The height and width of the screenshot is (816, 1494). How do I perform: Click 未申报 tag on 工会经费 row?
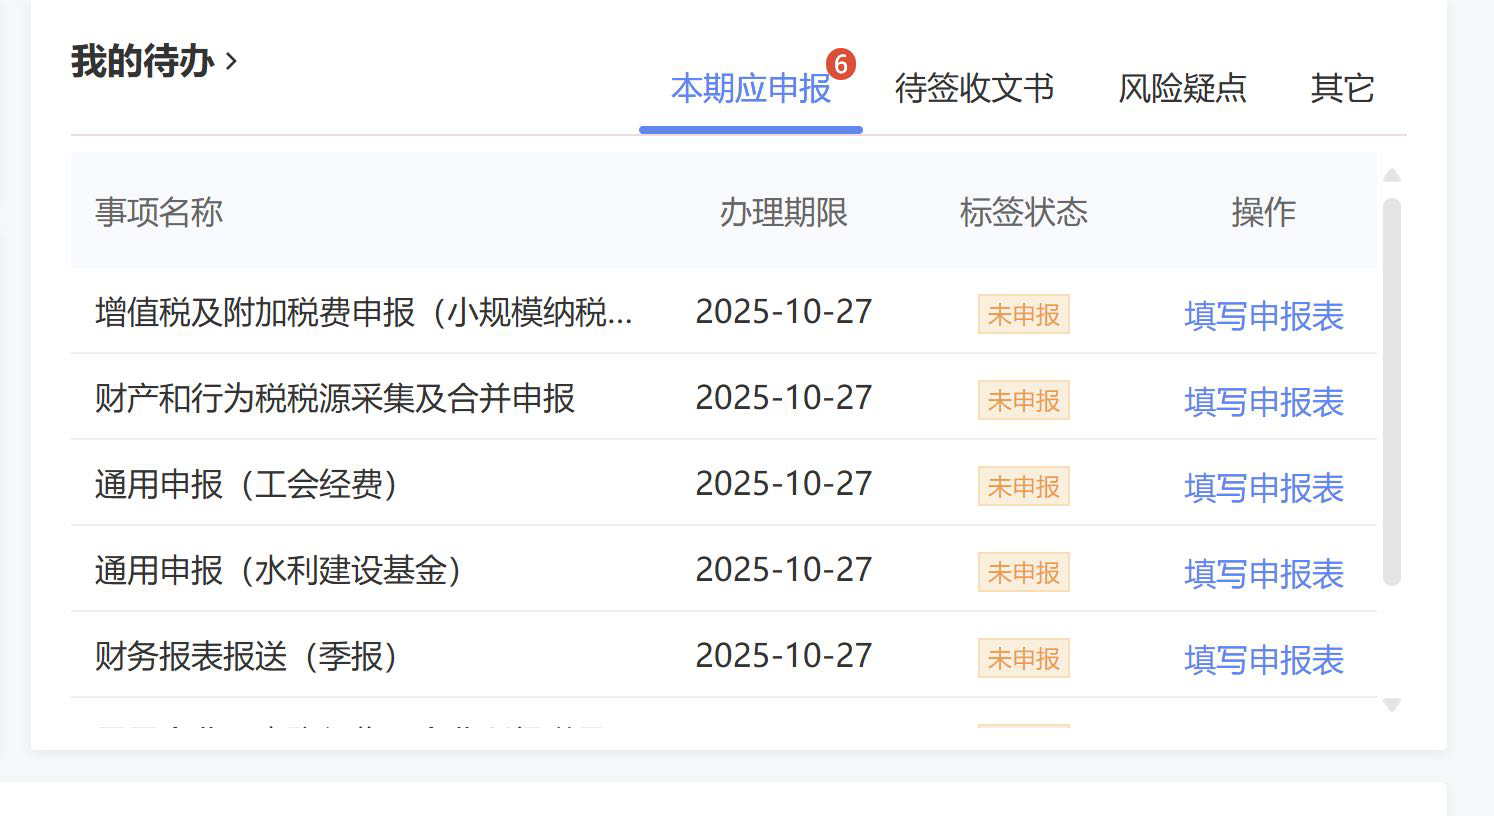pyautogui.click(x=1023, y=487)
